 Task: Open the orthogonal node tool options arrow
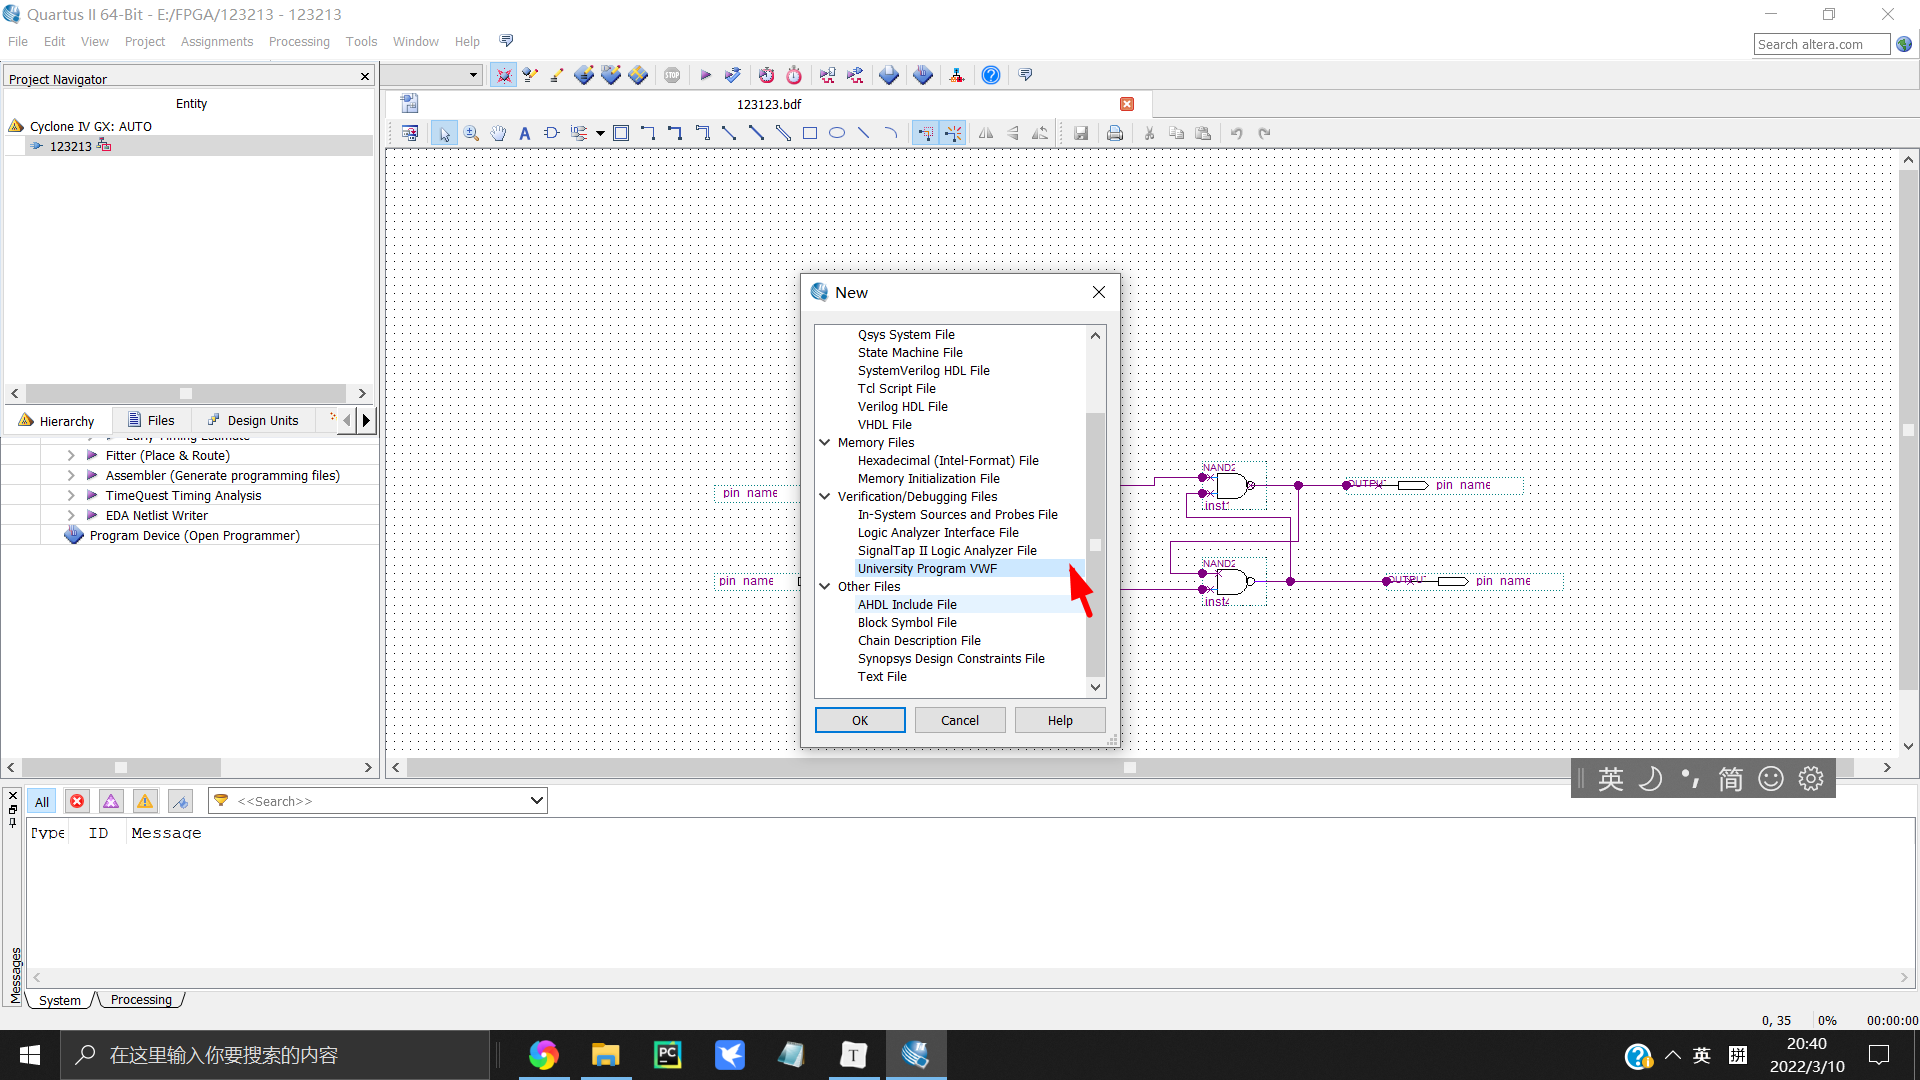600,134
